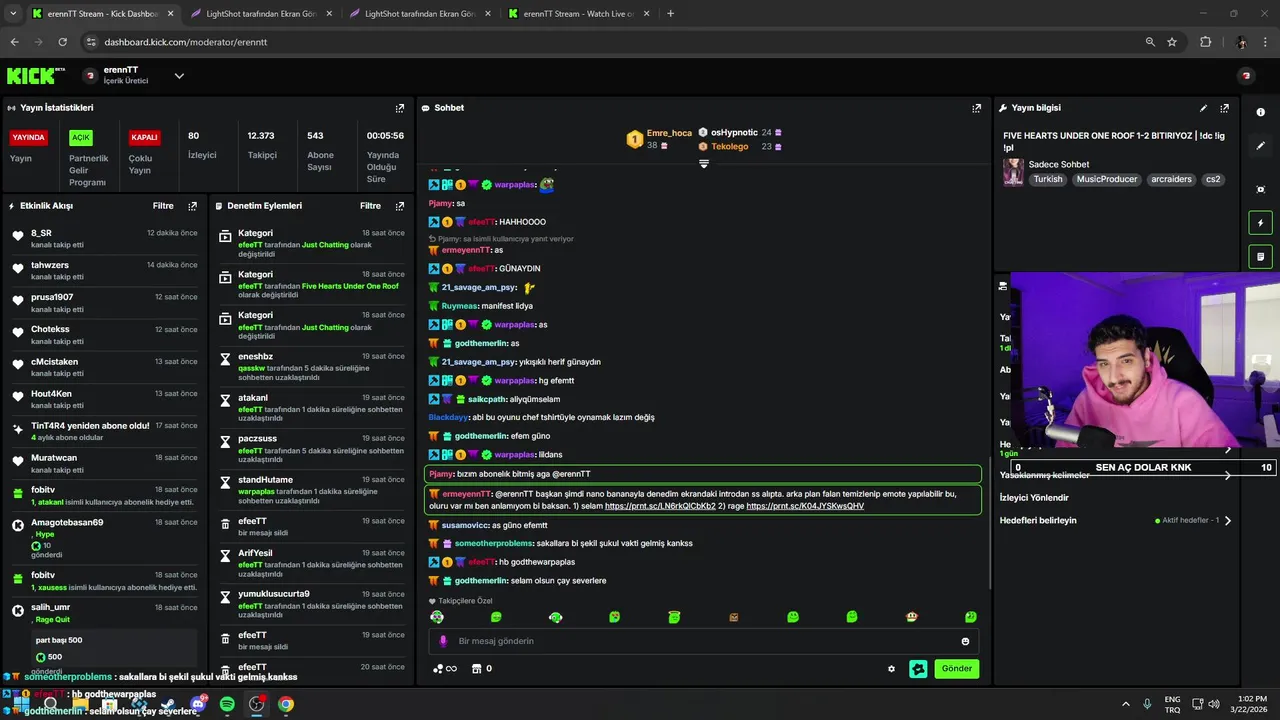Open OBS Studio from the taskbar
This screenshot has width=1280, height=720.
pyautogui.click(x=256, y=704)
